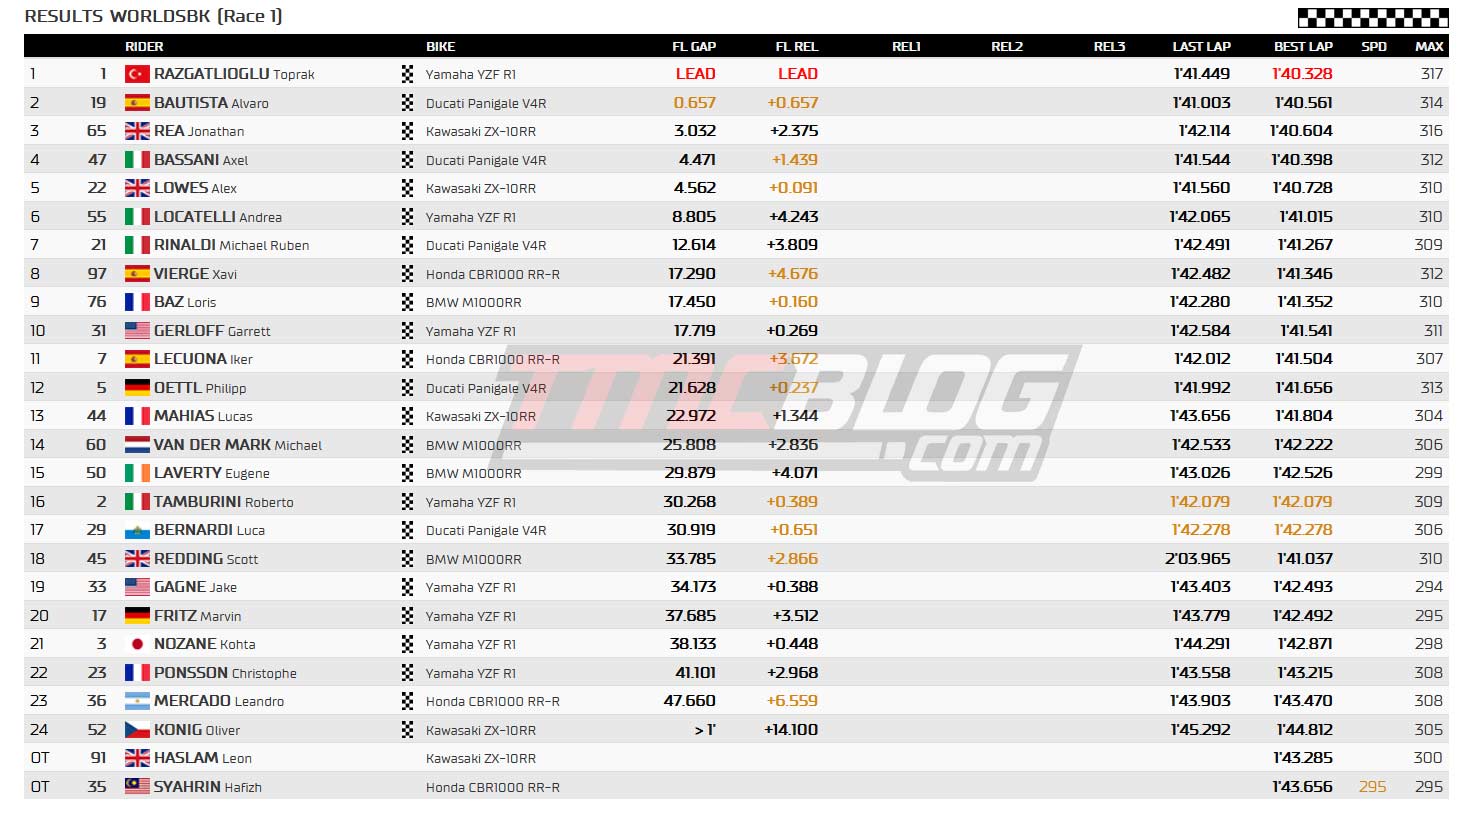Image resolution: width=1466 pixels, height=822 pixels.
Task: Click the Malaysian flag beside Syahrin
Action: [x=137, y=787]
